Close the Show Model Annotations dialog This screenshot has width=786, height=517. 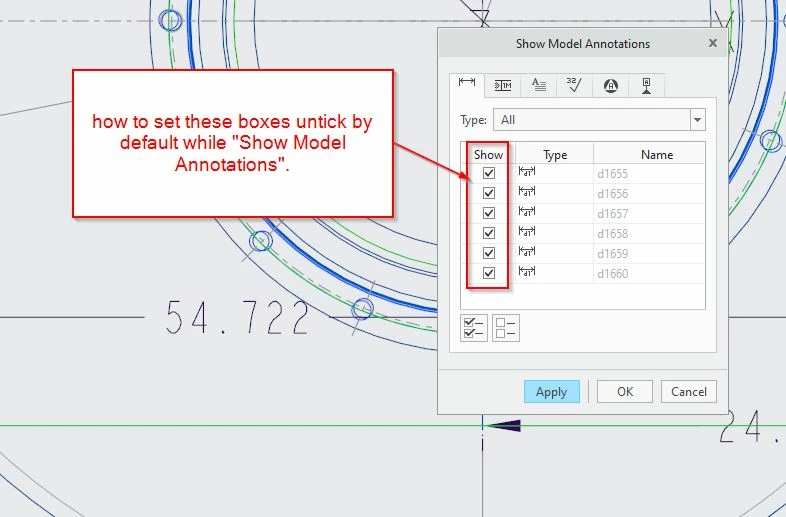[713, 43]
